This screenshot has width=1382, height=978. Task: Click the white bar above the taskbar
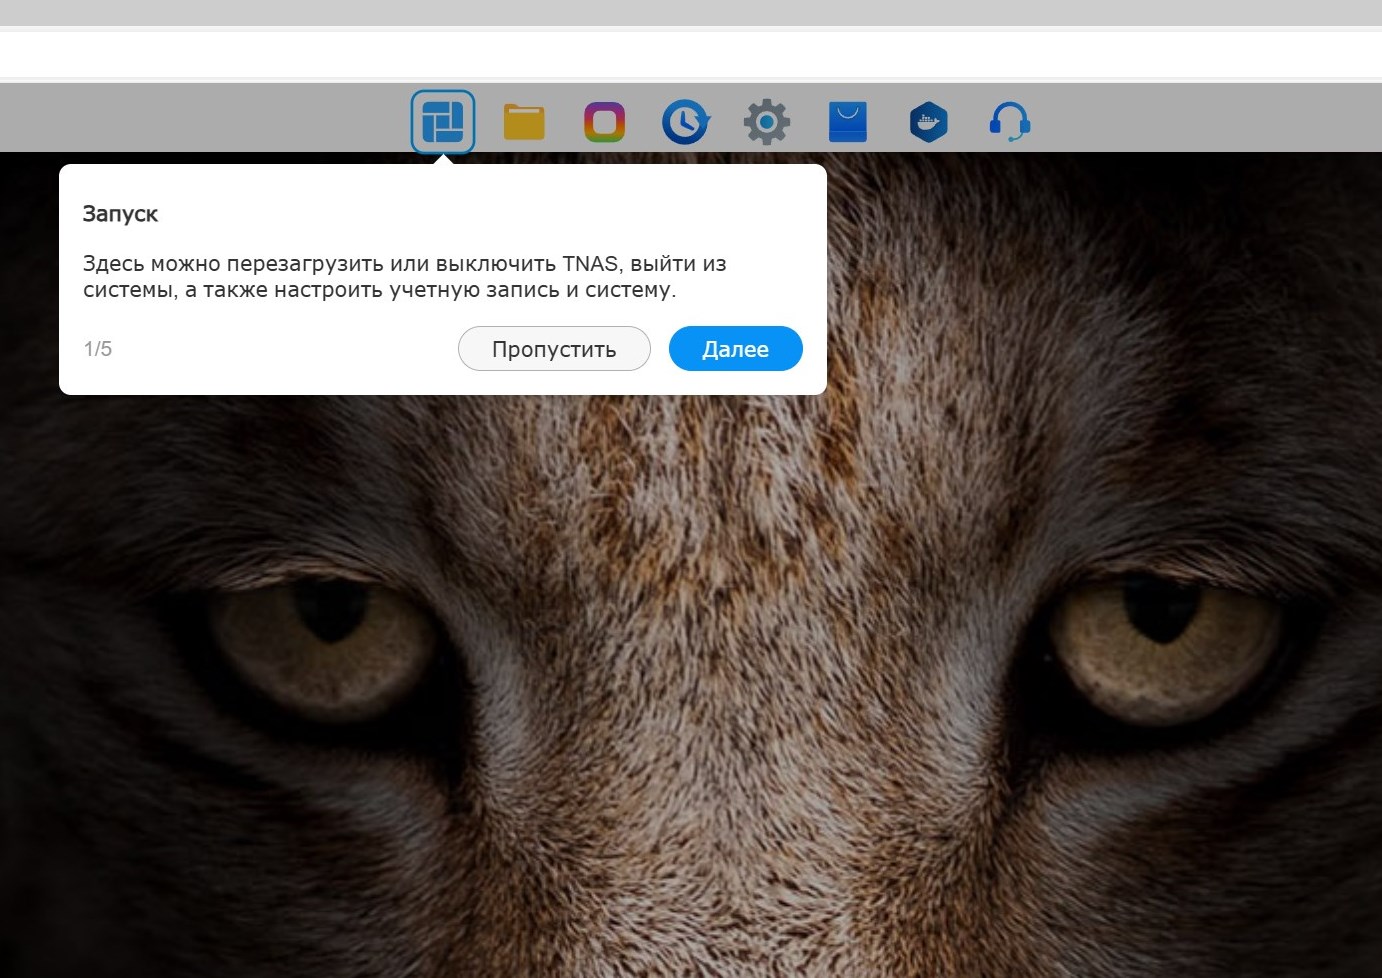(x=691, y=54)
